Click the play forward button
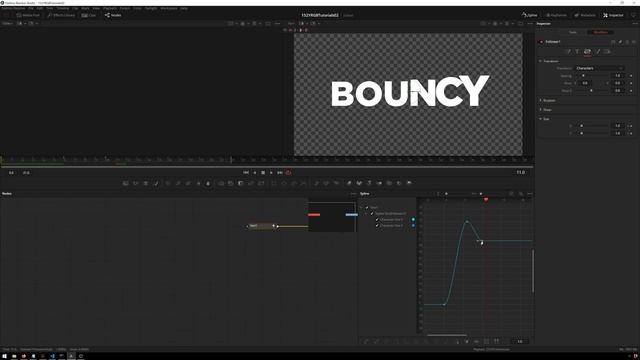 pyautogui.click(x=271, y=173)
